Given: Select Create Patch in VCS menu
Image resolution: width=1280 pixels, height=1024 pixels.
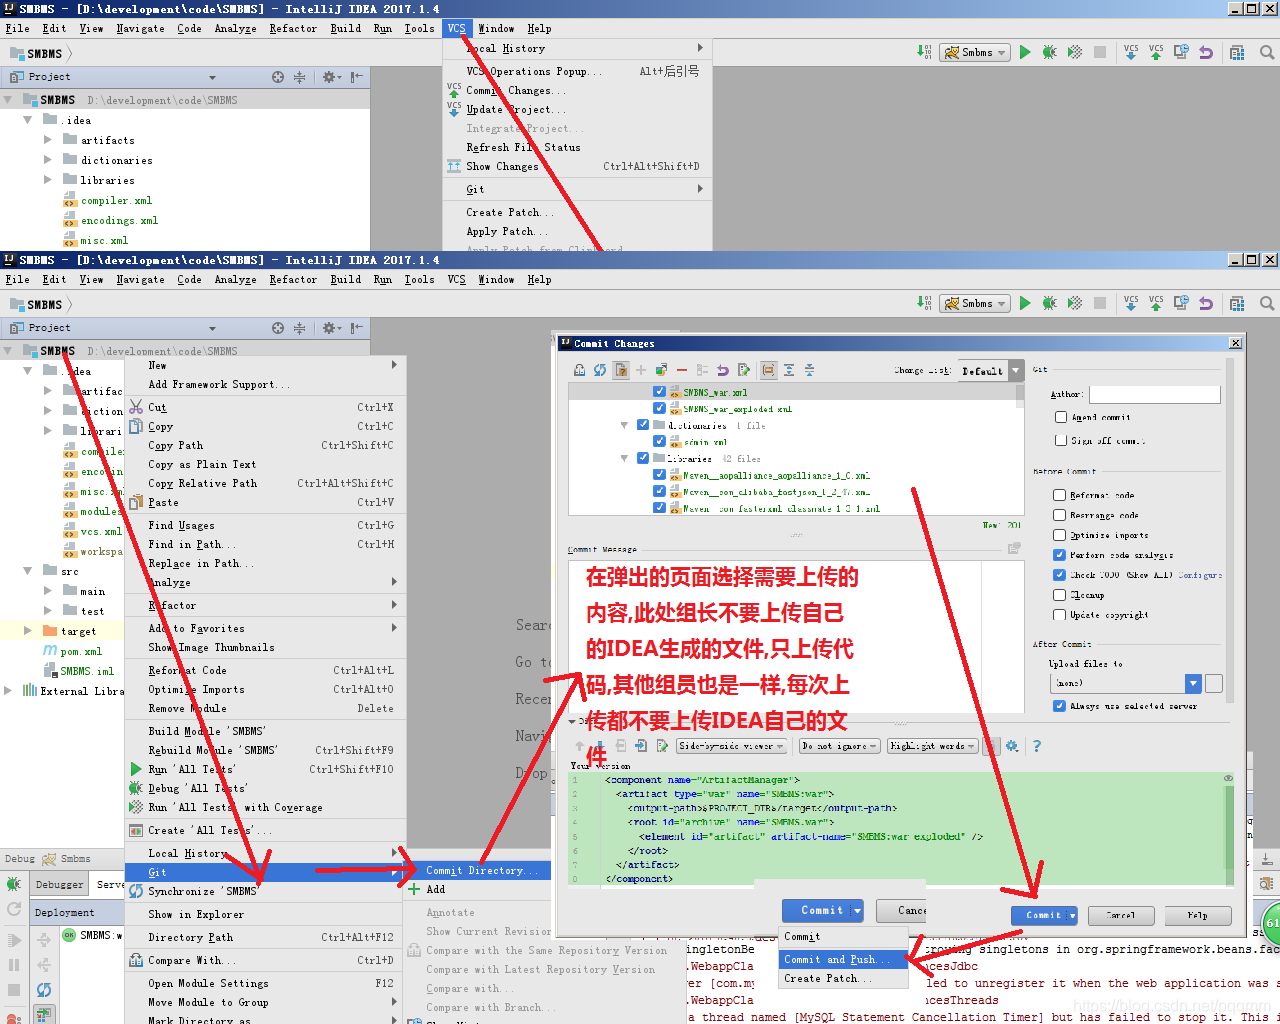Looking at the screenshot, I should coord(577,213).
